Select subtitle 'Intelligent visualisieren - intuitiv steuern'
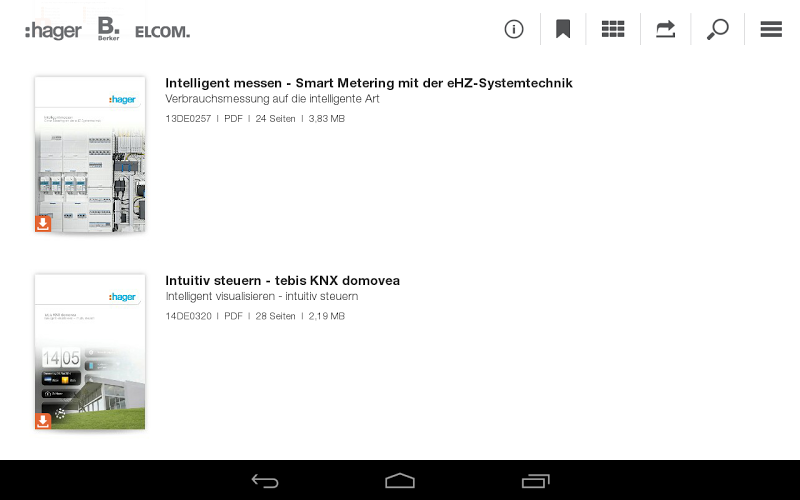 coord(262,296)
